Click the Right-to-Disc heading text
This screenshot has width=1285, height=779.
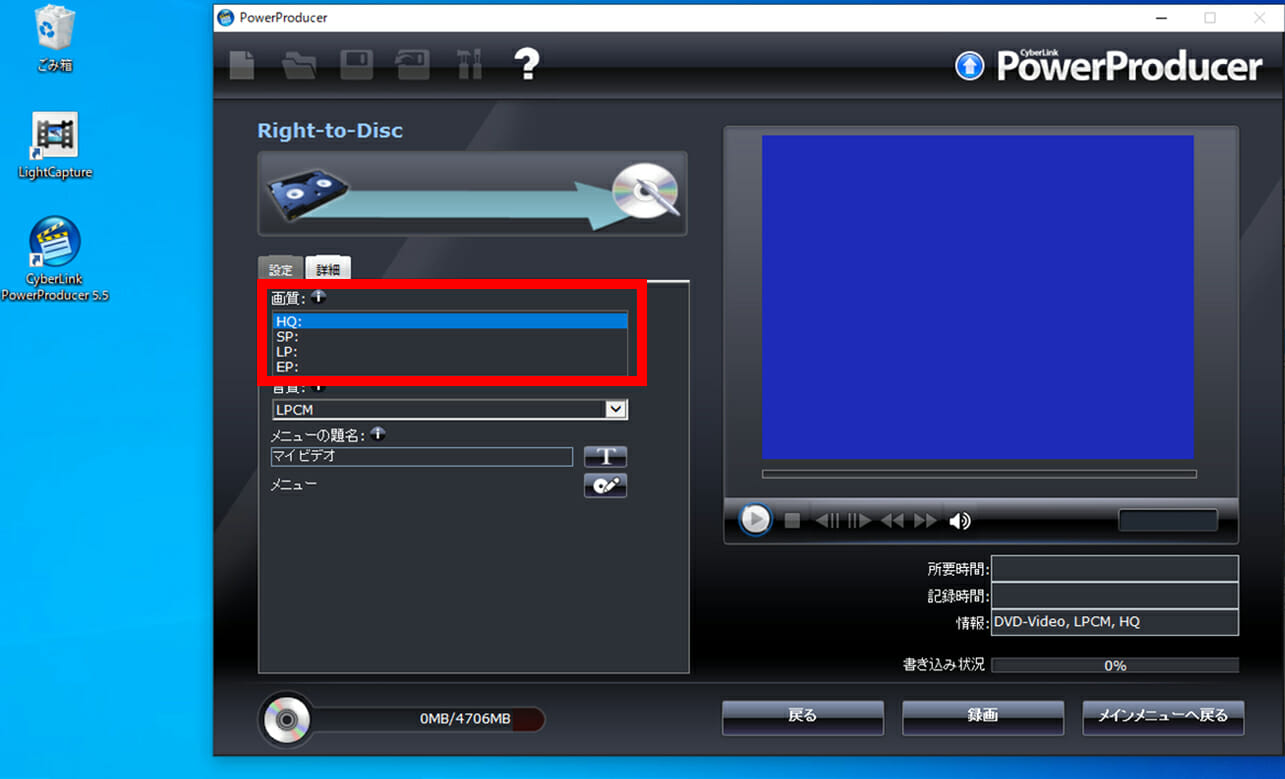point(331,131)
